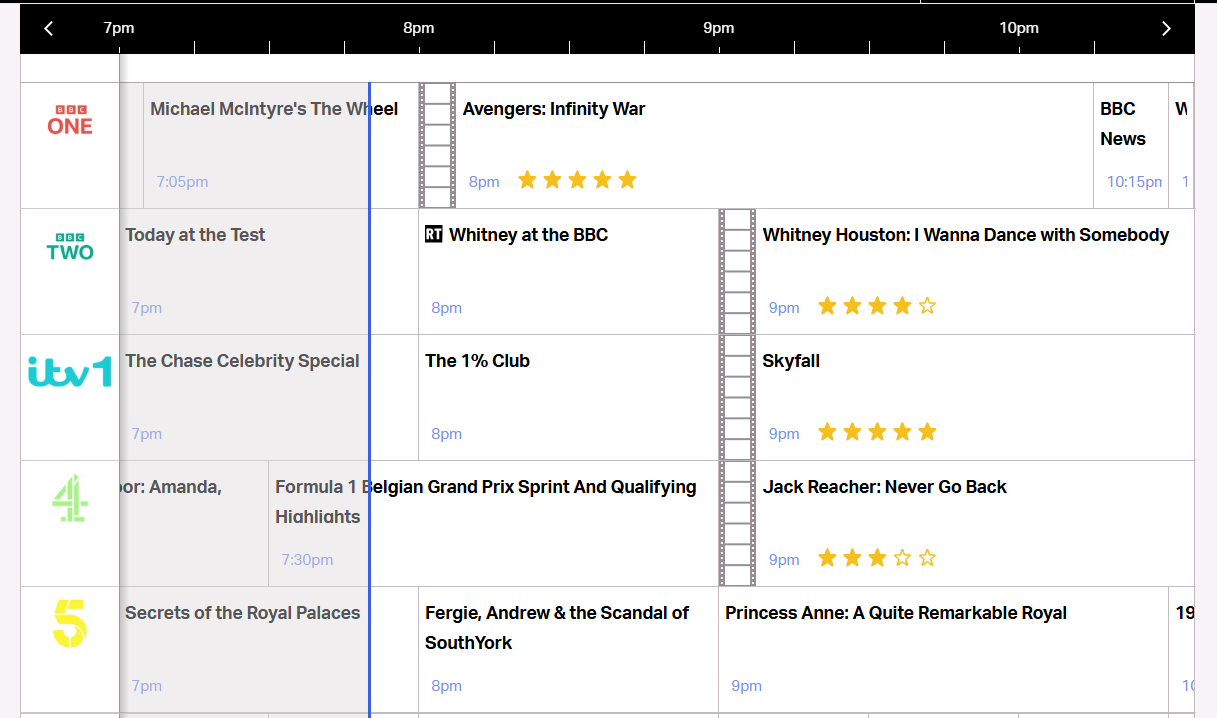Viewport: 1217px width, 718px height.
Task: Click the 7pm time under The Chase Celebrity Special
Action: [x=146, y=434]
